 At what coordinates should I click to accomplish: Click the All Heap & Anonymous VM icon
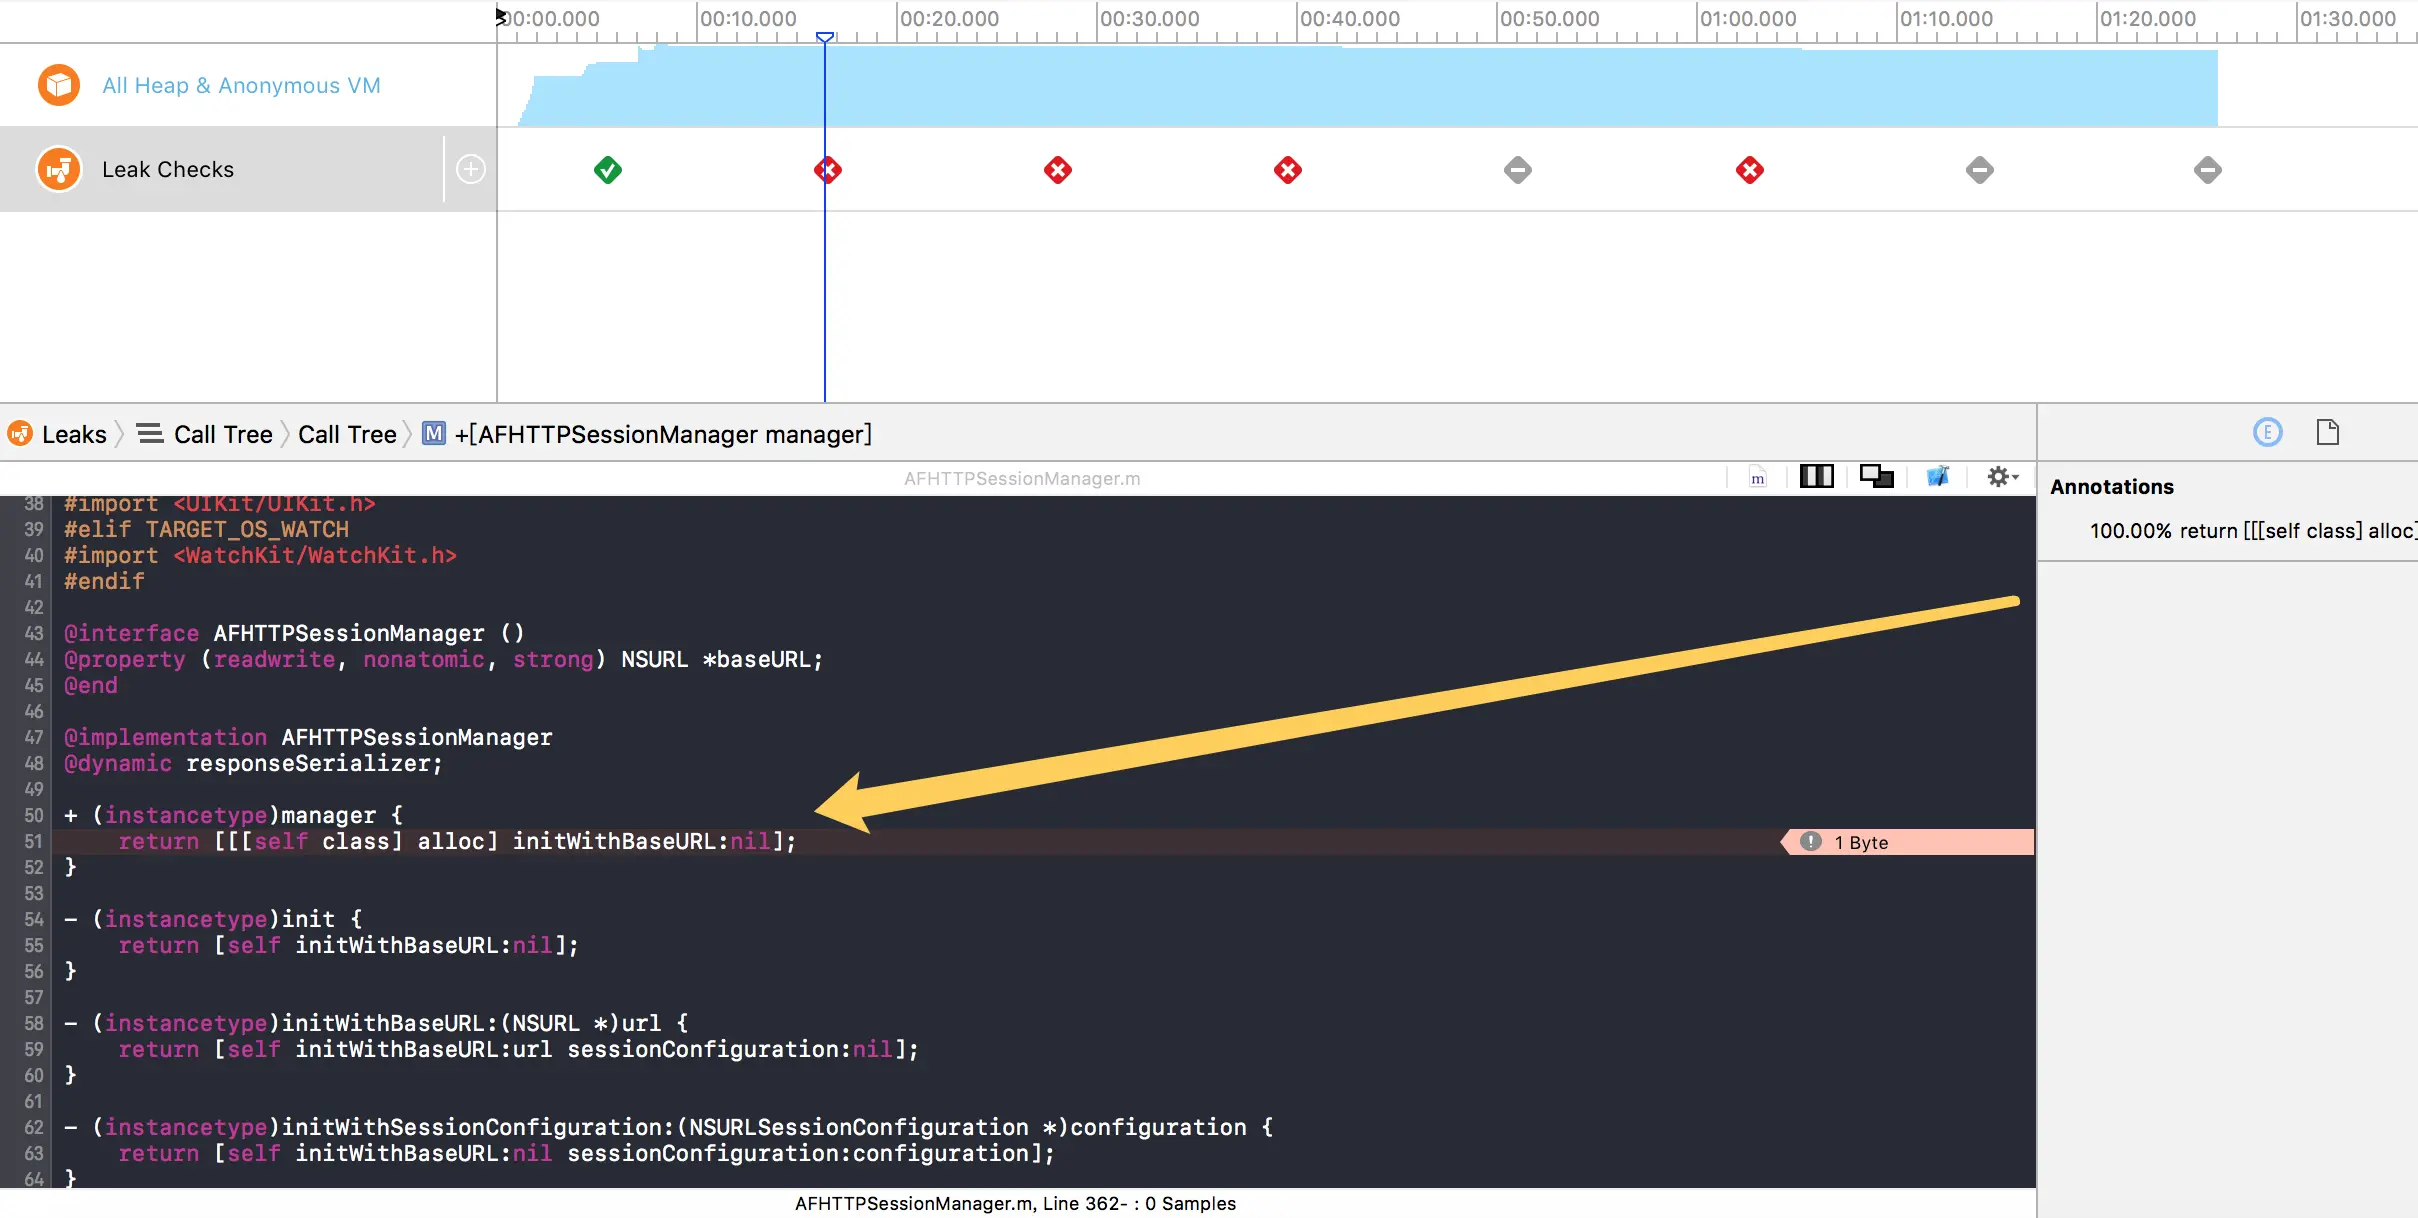click(59, 85)
